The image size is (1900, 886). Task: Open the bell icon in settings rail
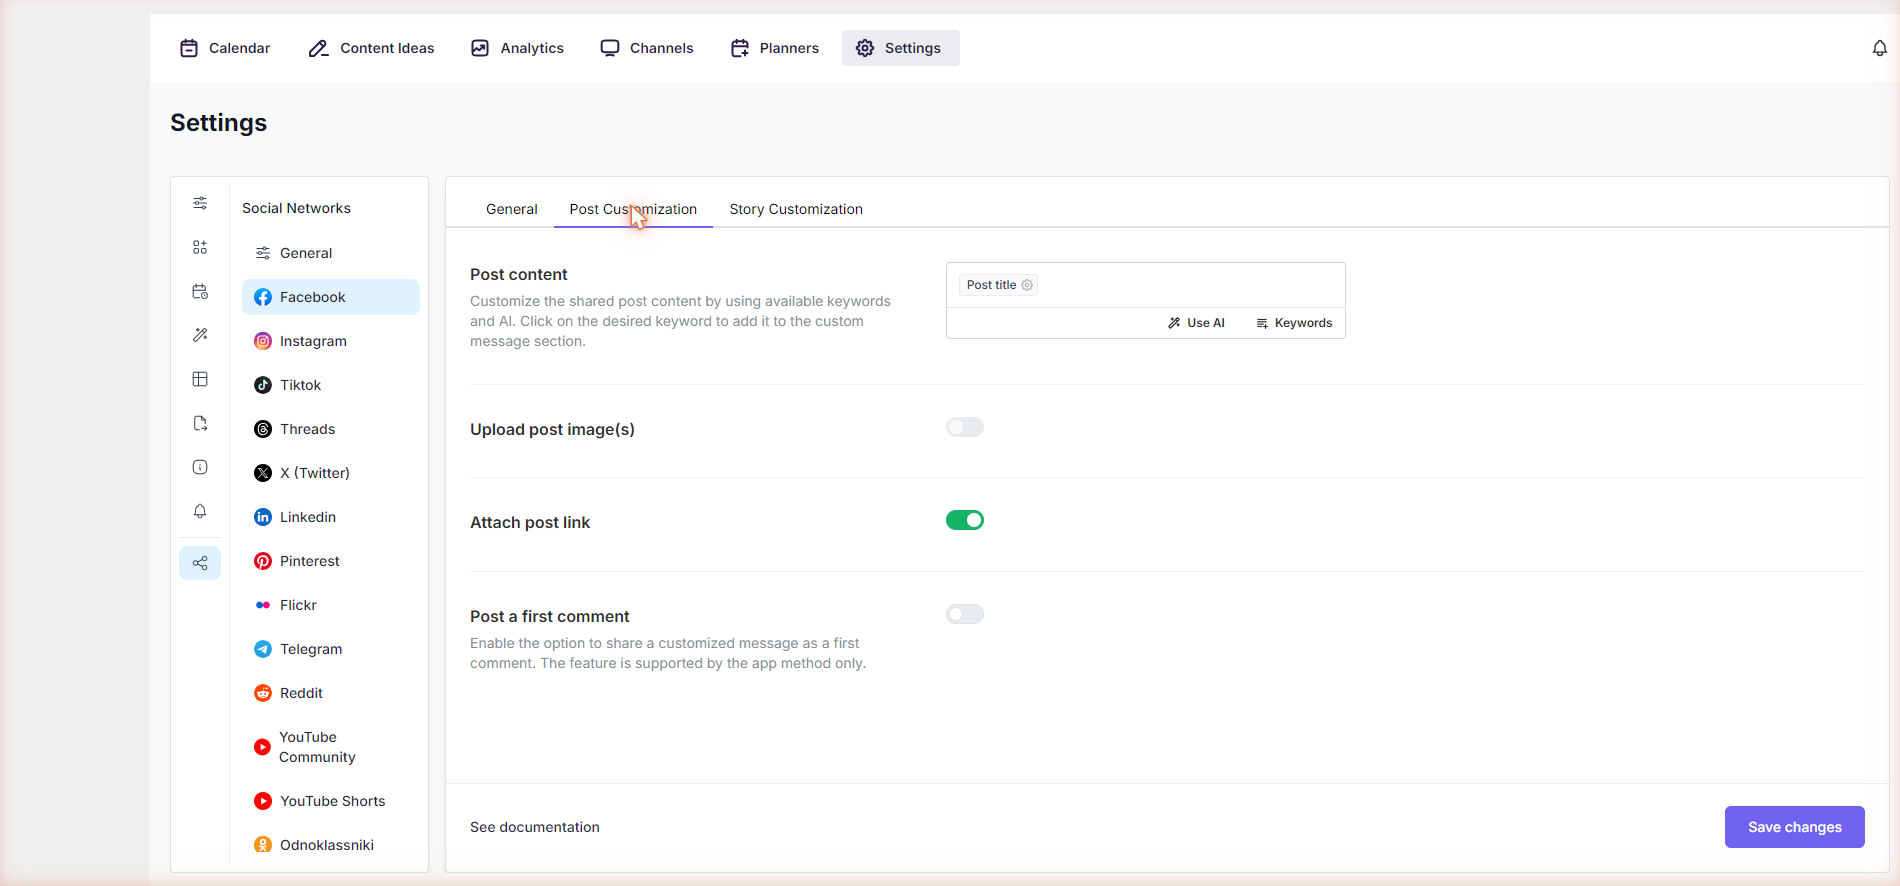pos(200,511)
